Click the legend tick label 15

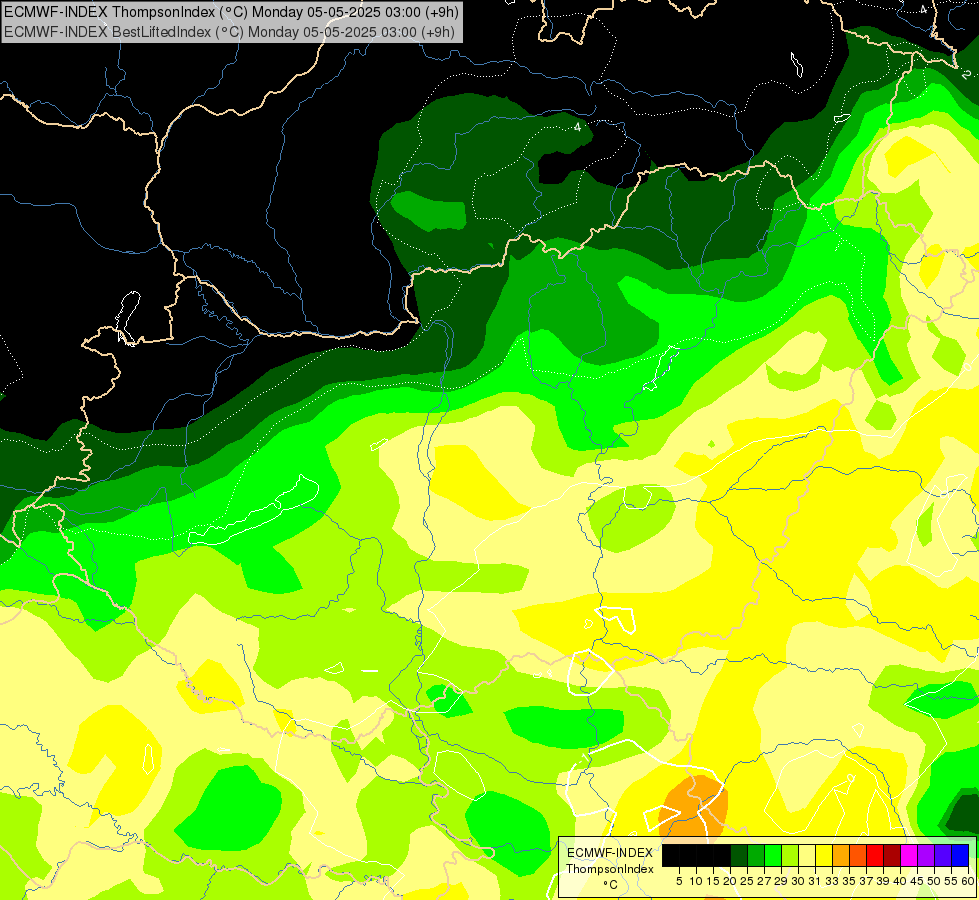[x=713, y=881]
